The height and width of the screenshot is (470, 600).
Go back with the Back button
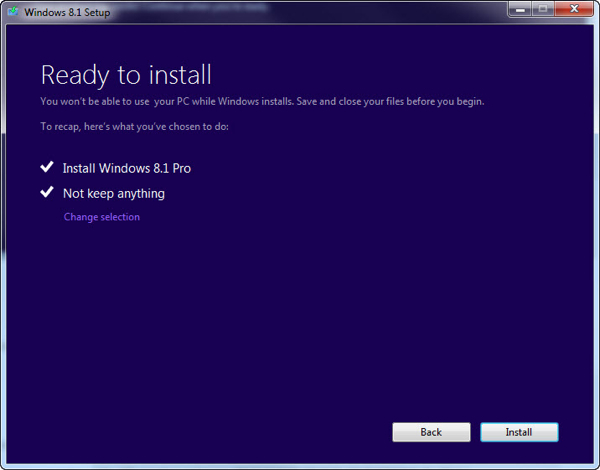[x=431, y=432]
